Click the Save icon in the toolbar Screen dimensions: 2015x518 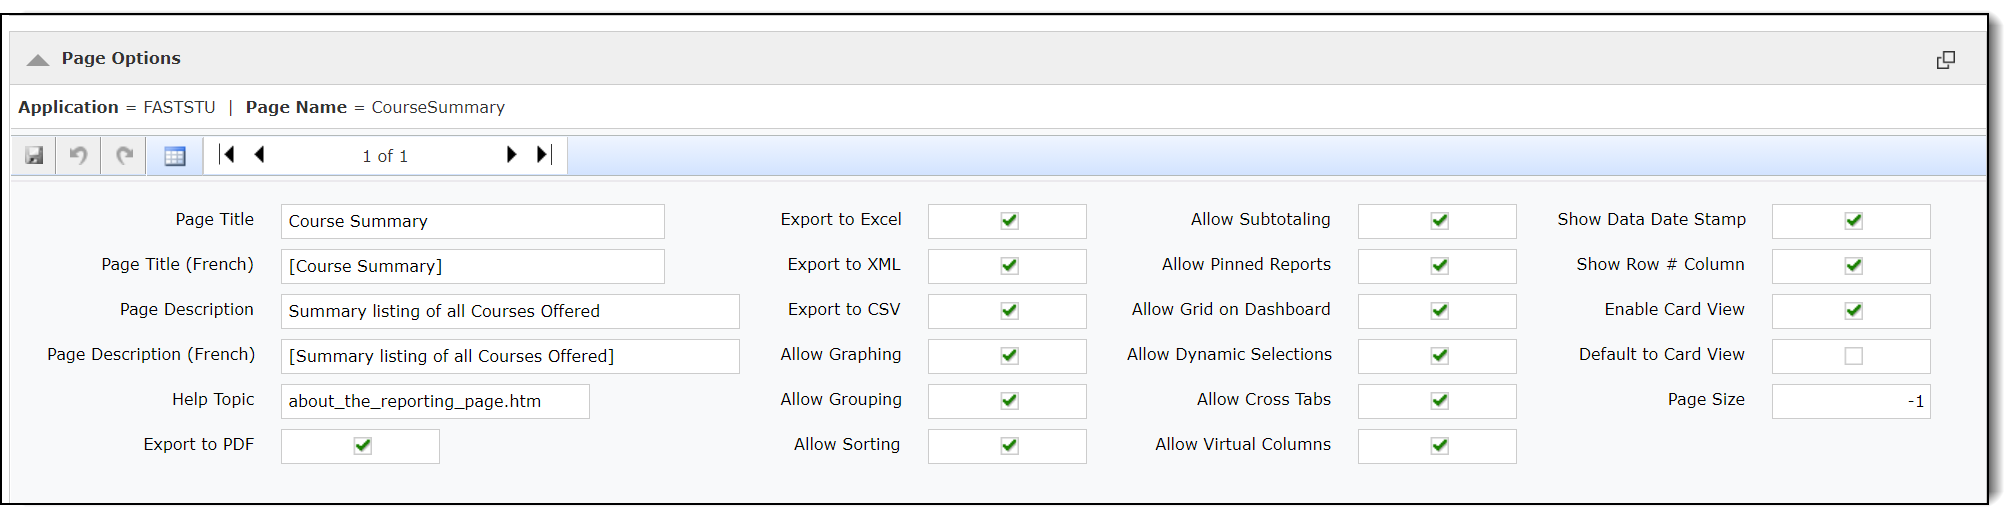(35, 156)
